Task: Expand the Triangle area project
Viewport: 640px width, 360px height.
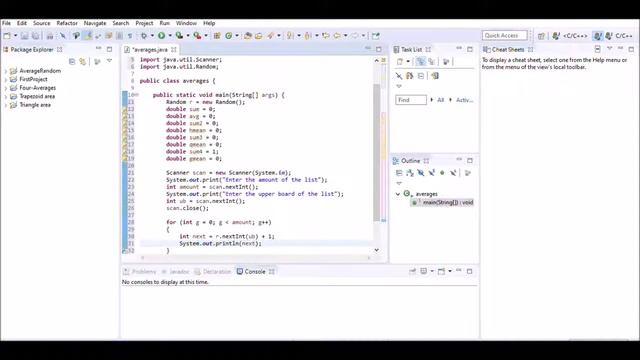Action: 6,105
